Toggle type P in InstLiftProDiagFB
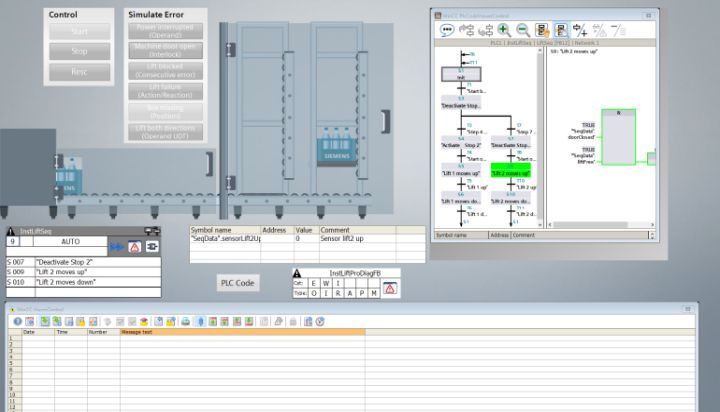 pyautogui.click(x=362, y=293)
